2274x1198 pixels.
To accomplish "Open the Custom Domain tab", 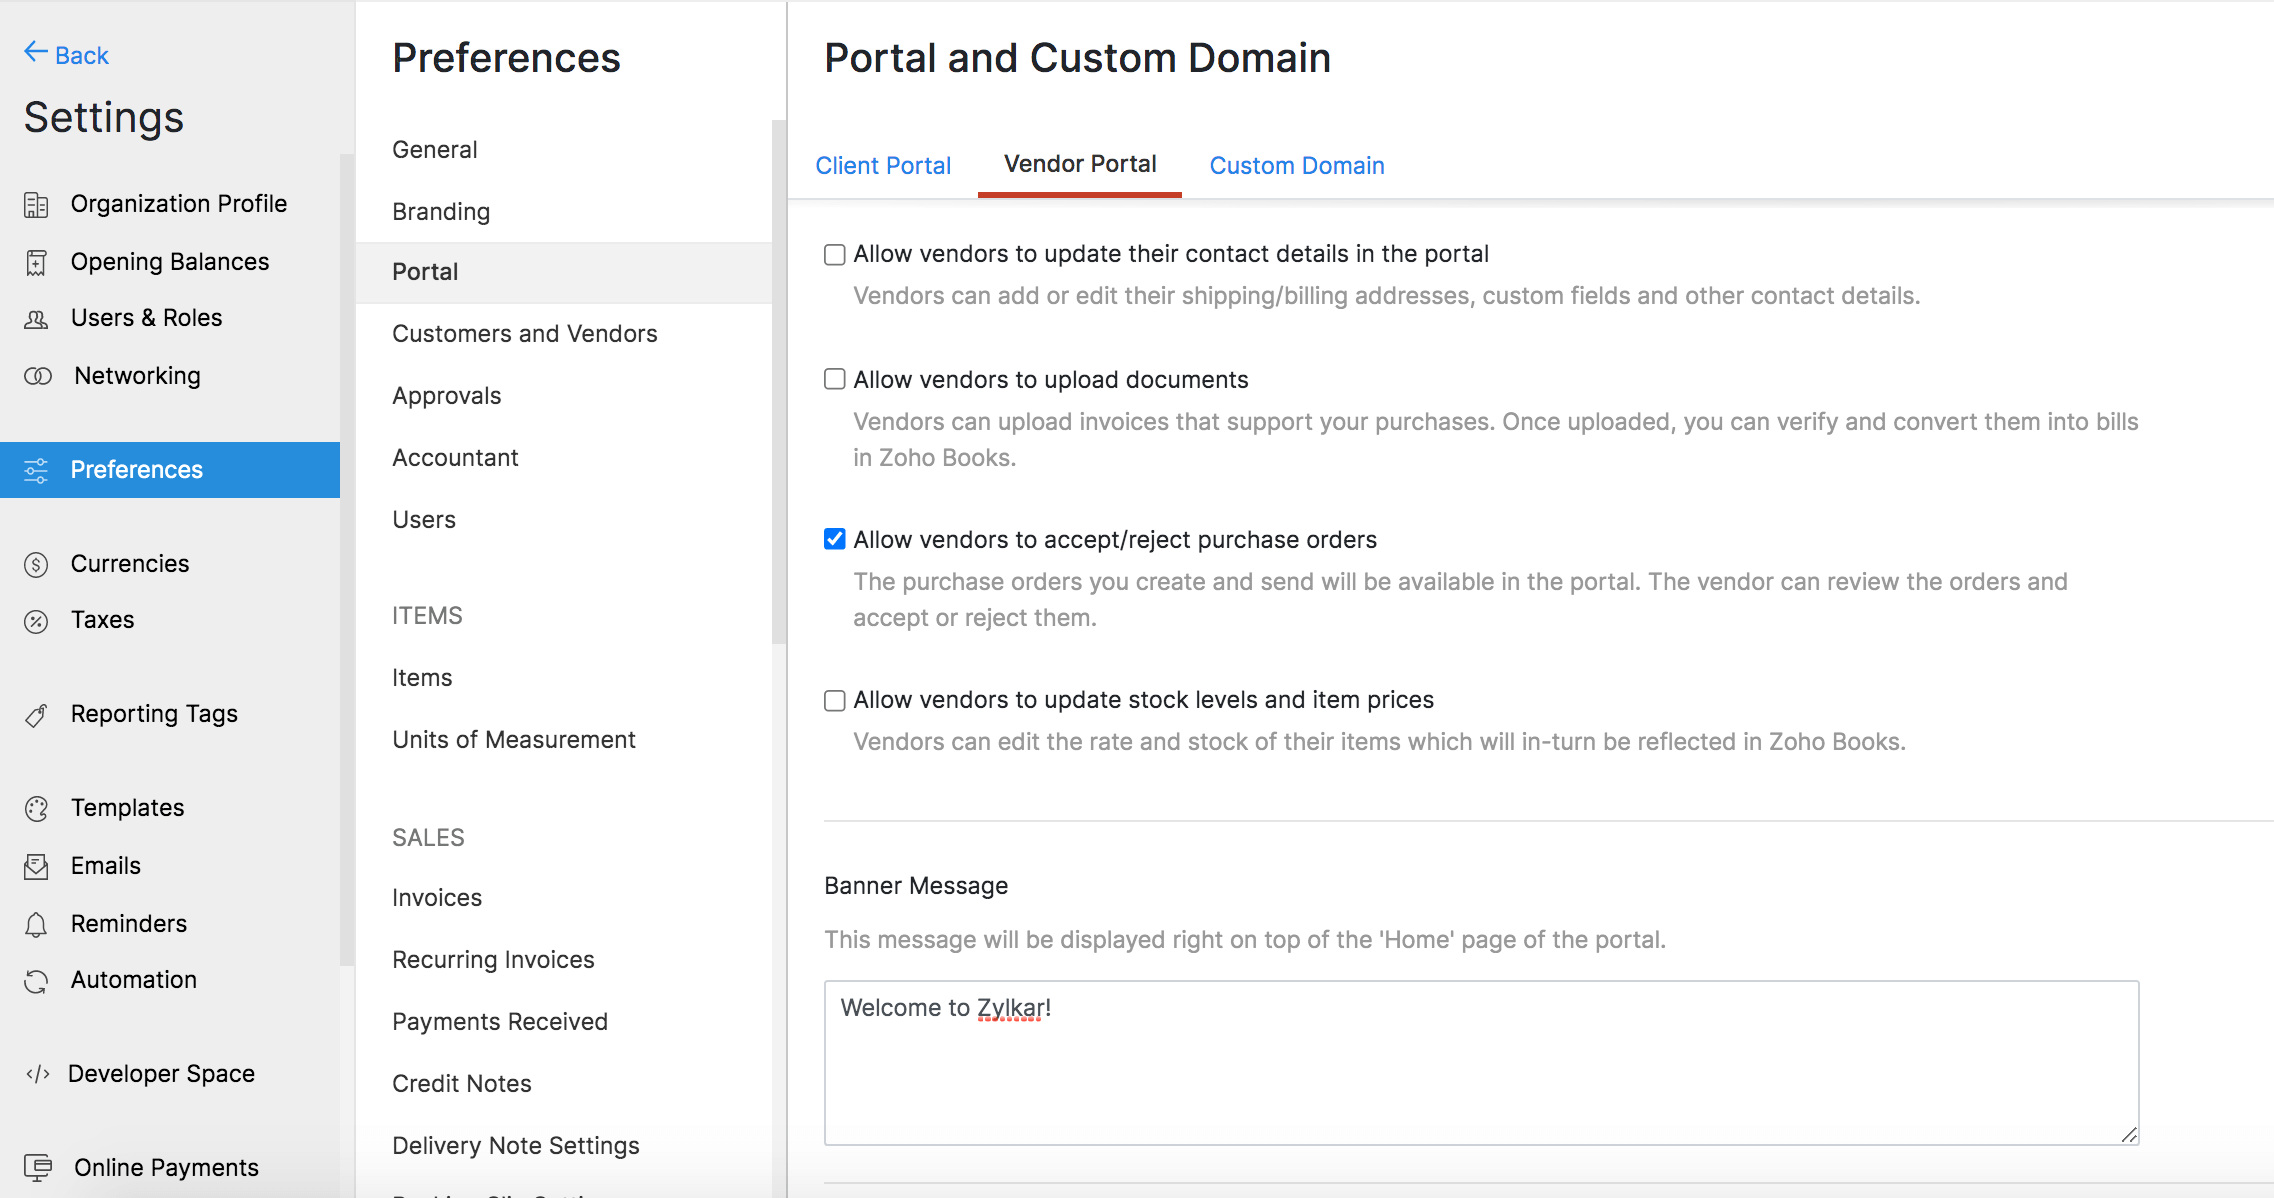I will (1296, 165).
